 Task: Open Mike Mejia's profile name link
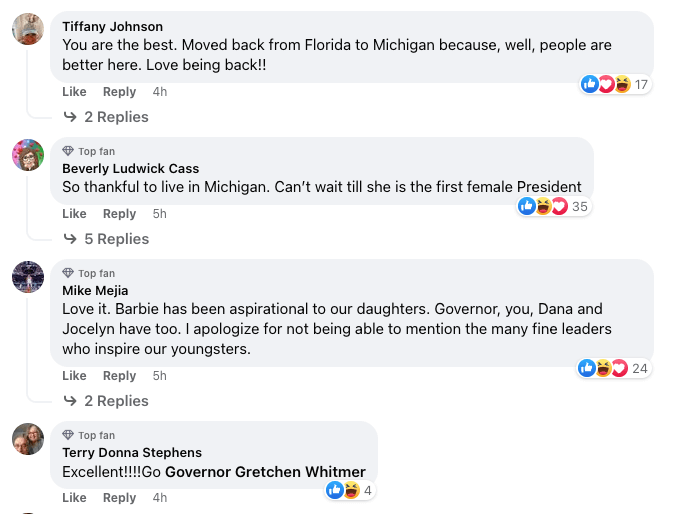coord(95,291)
